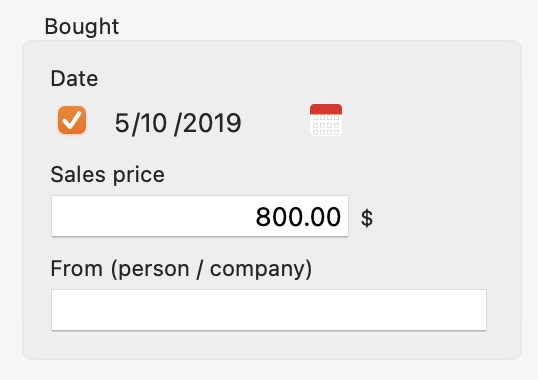Click the white checkmark in the date toggle
The image size is (538, 380).
(x=72, y=120)
